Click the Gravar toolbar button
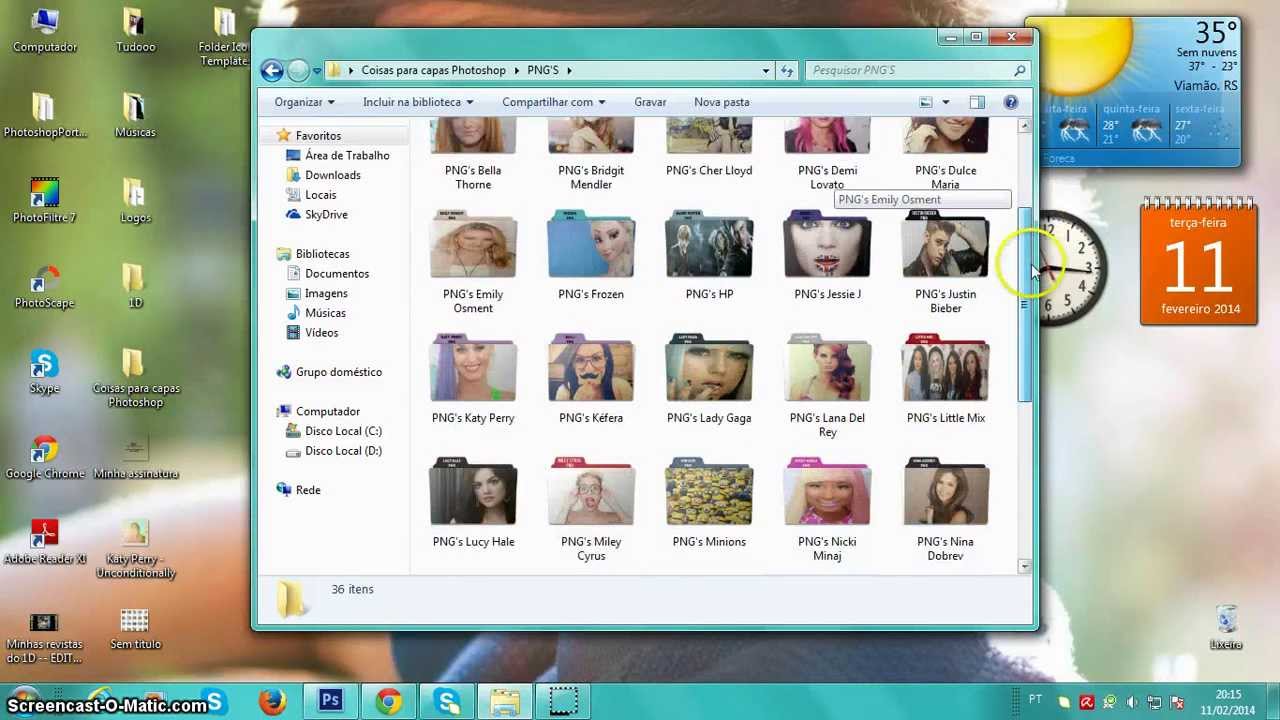This screenshot has width=1280, height=720. point(650,102)
